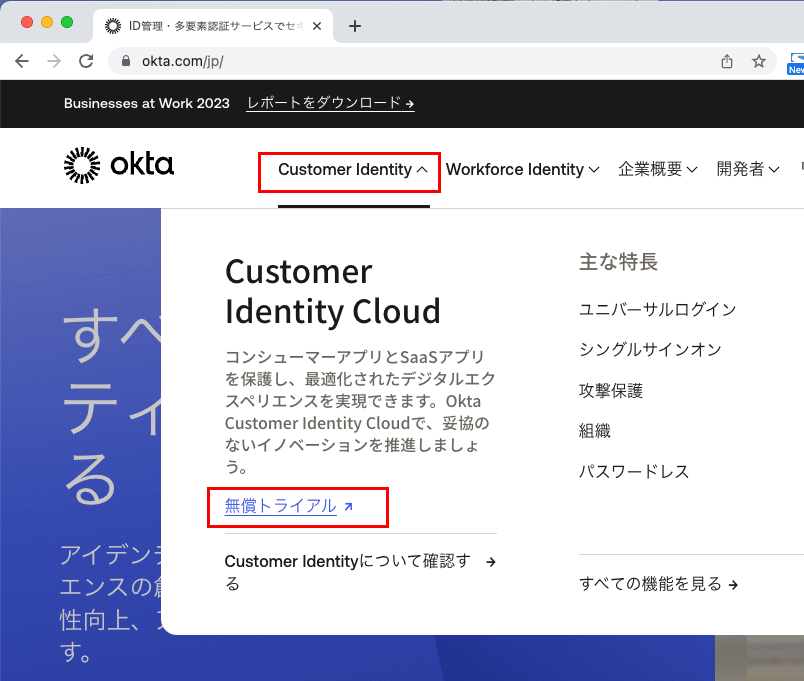This screenshot has width=804, height=681.
Task: Select ユニバーサルログイン feature
Action: [x=657, y=309]
